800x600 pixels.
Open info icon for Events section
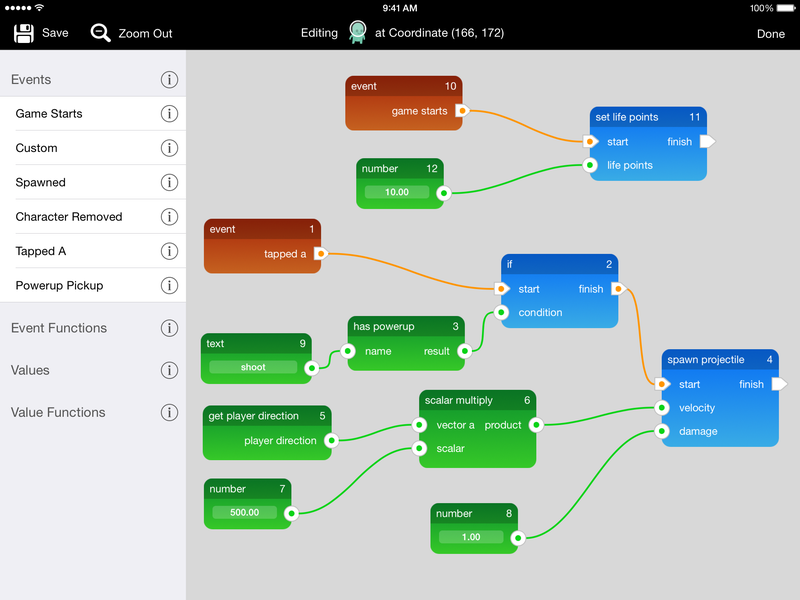pos(169,80)
